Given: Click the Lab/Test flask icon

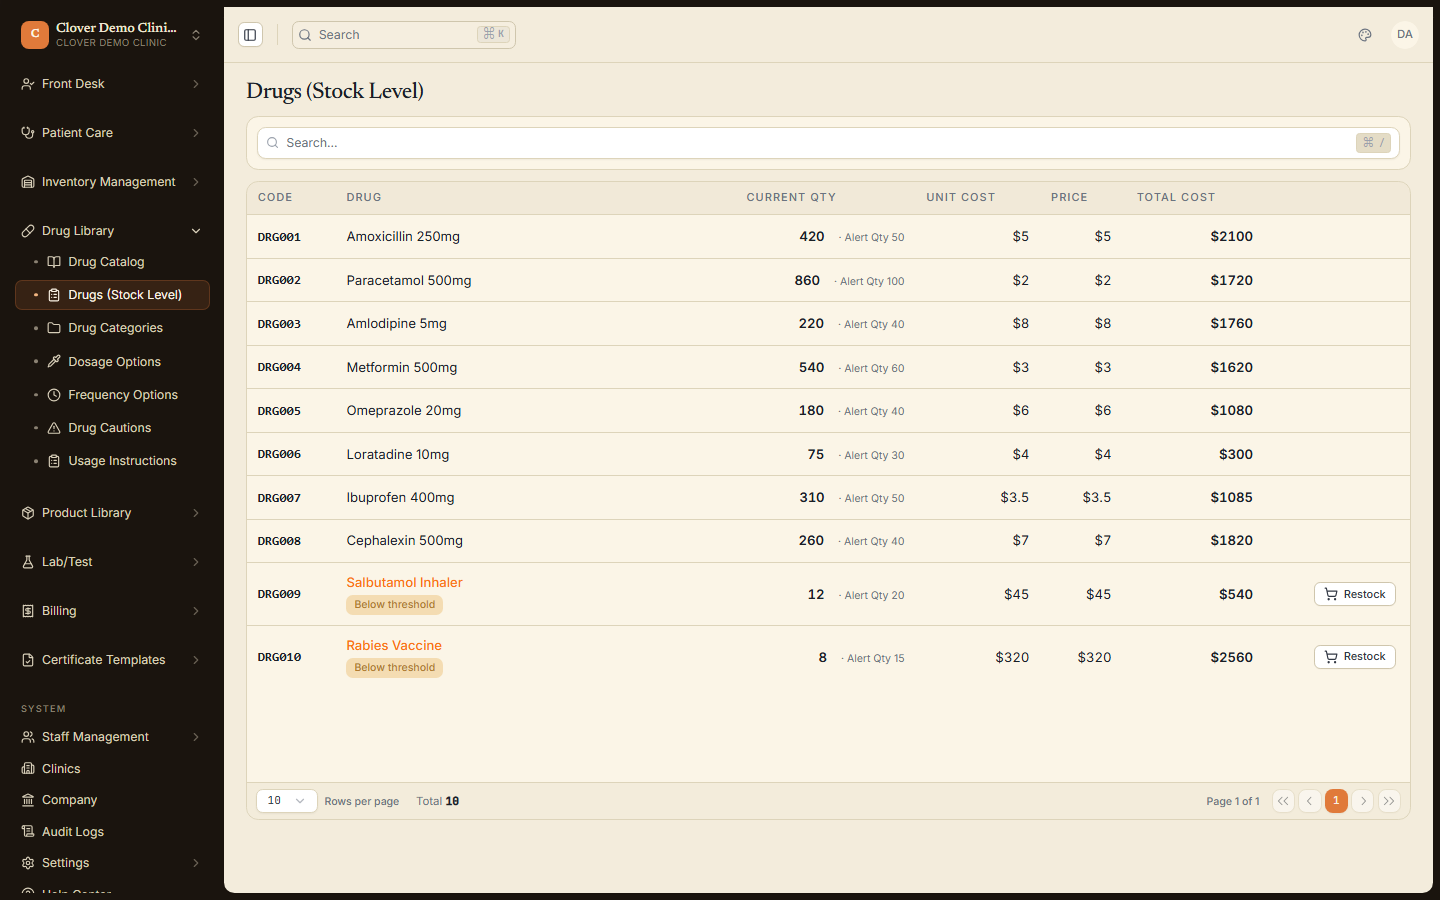Looking at the screenshot, I should pyautogui.click(x=28, y=562).
